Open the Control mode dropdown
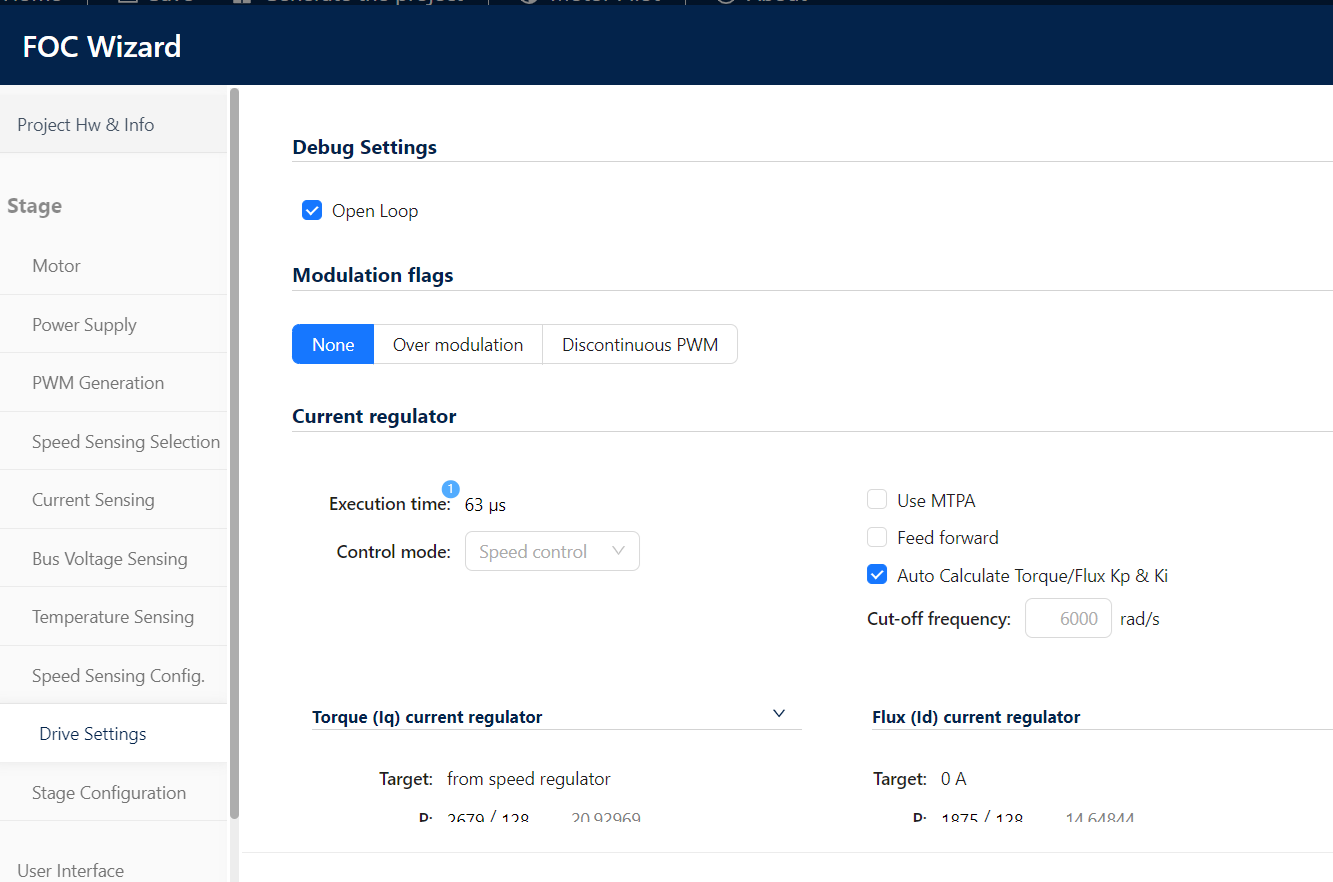 pos(552,552)
